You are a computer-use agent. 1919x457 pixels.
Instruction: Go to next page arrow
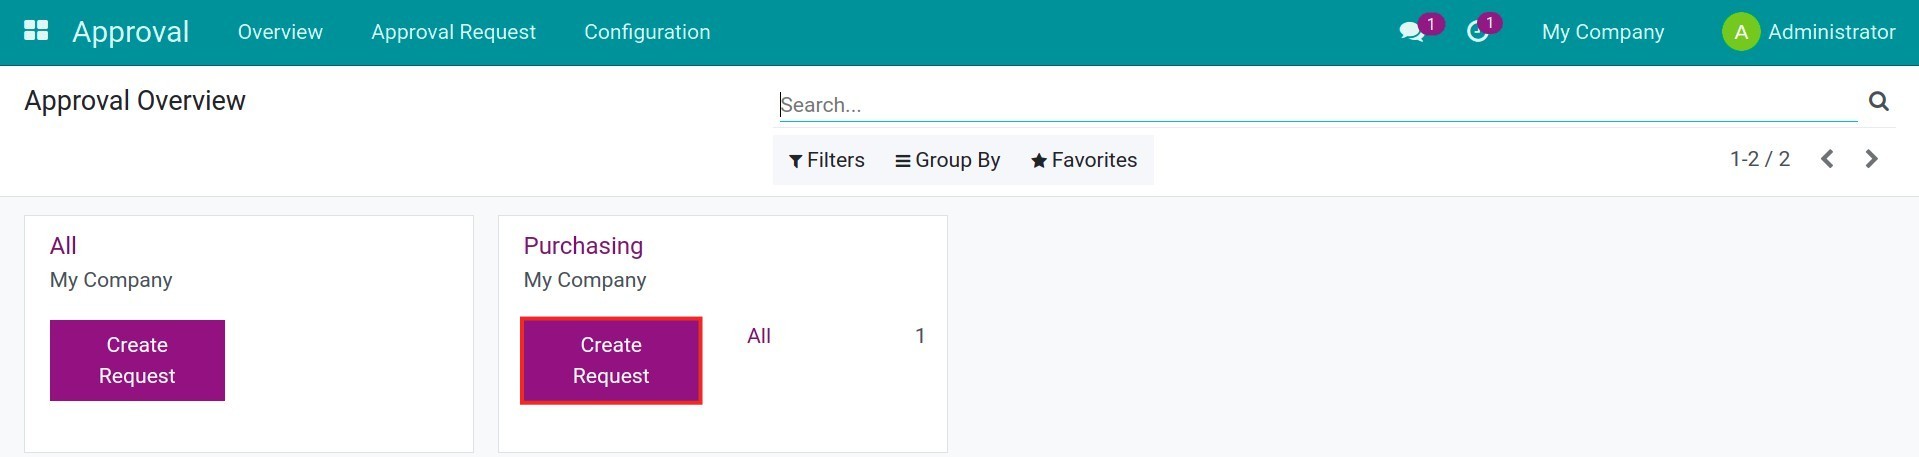click(1871, 159)
